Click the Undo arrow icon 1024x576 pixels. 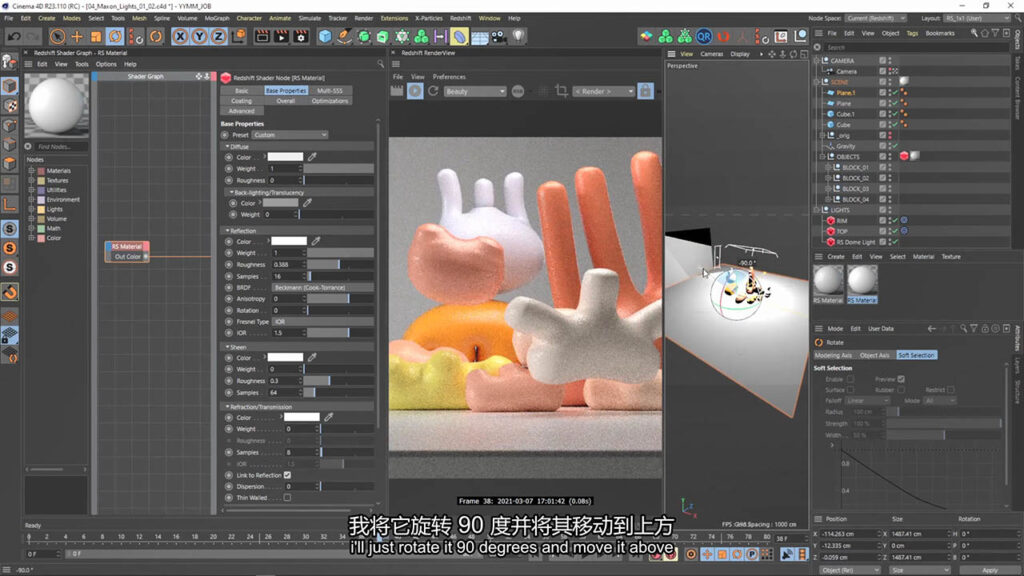coord(14,37)
